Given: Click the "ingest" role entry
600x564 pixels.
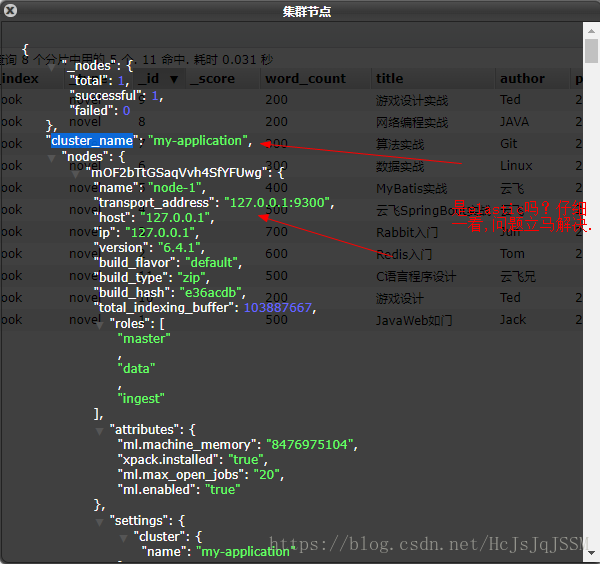Looking at the screenshot, I should pyautogui.click(x=141, y=399).
